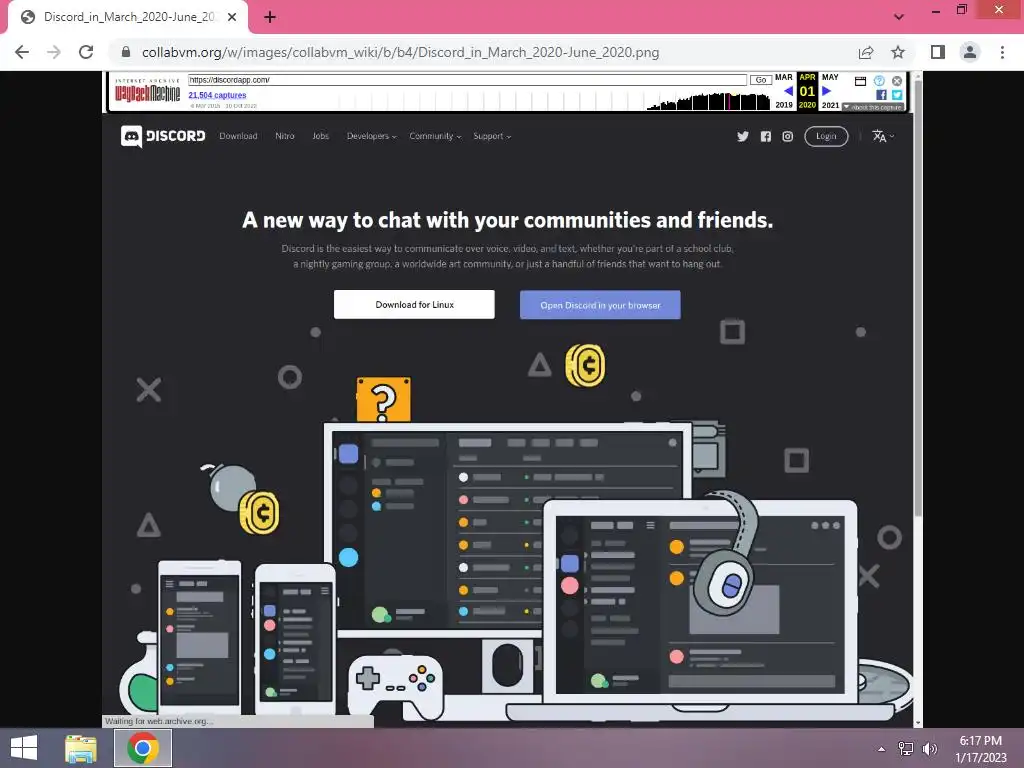1024x768 pixels.
Task: Click the Wayback window toggle icon
Action: (x=860, y=81)
